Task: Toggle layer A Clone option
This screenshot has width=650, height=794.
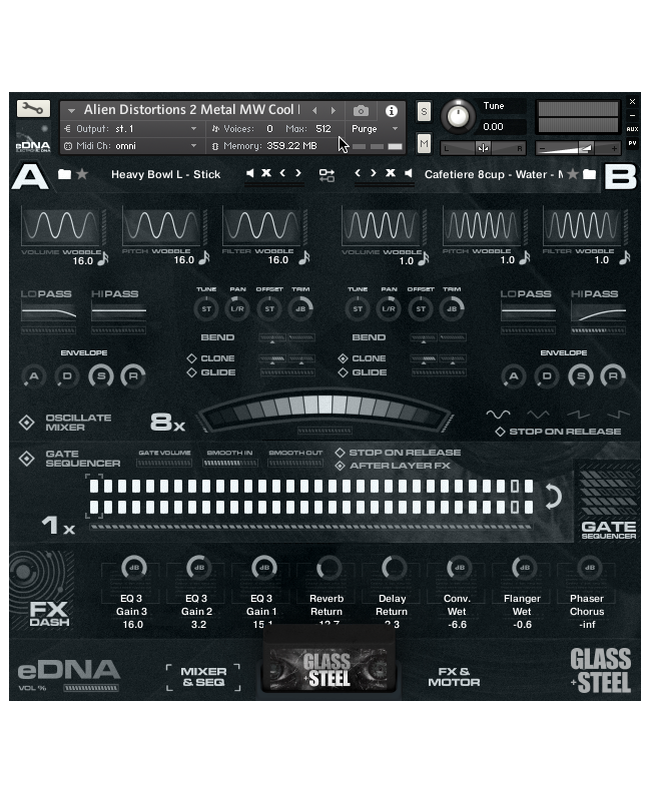Action: 191,359
